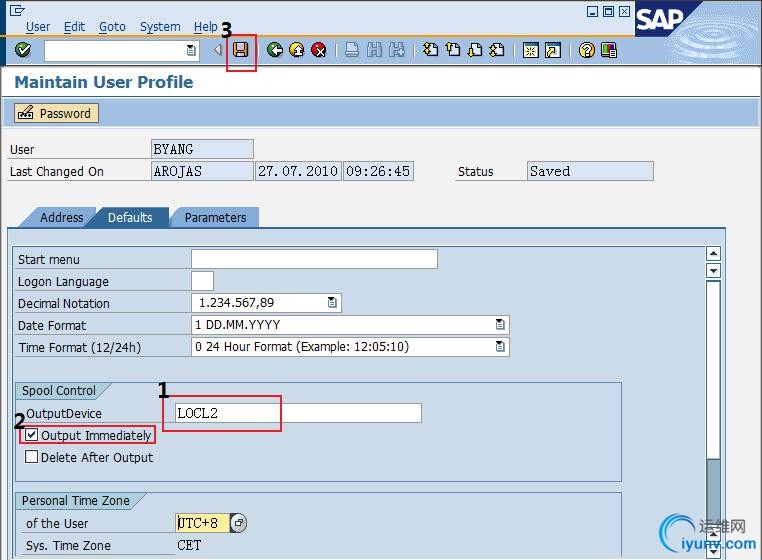Click the Status field showing Saved

pos(590,171)
